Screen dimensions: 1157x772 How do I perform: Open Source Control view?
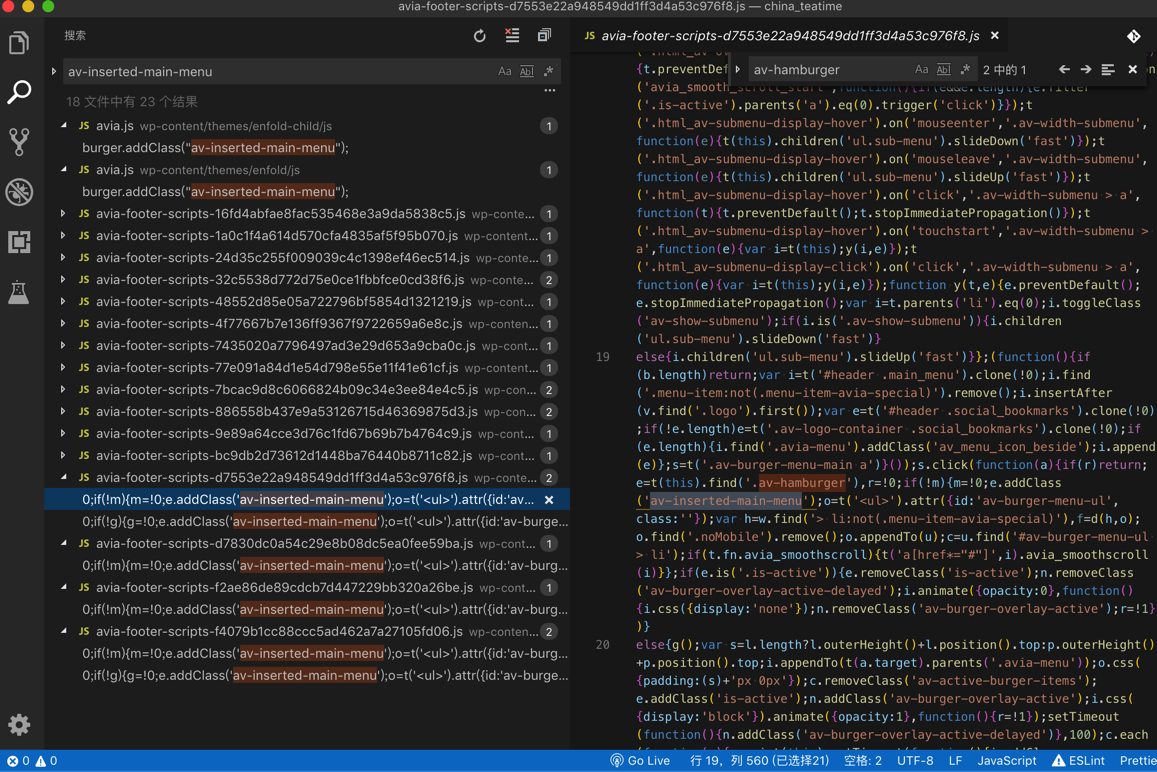pyautogui.click(x=19, y=142)
